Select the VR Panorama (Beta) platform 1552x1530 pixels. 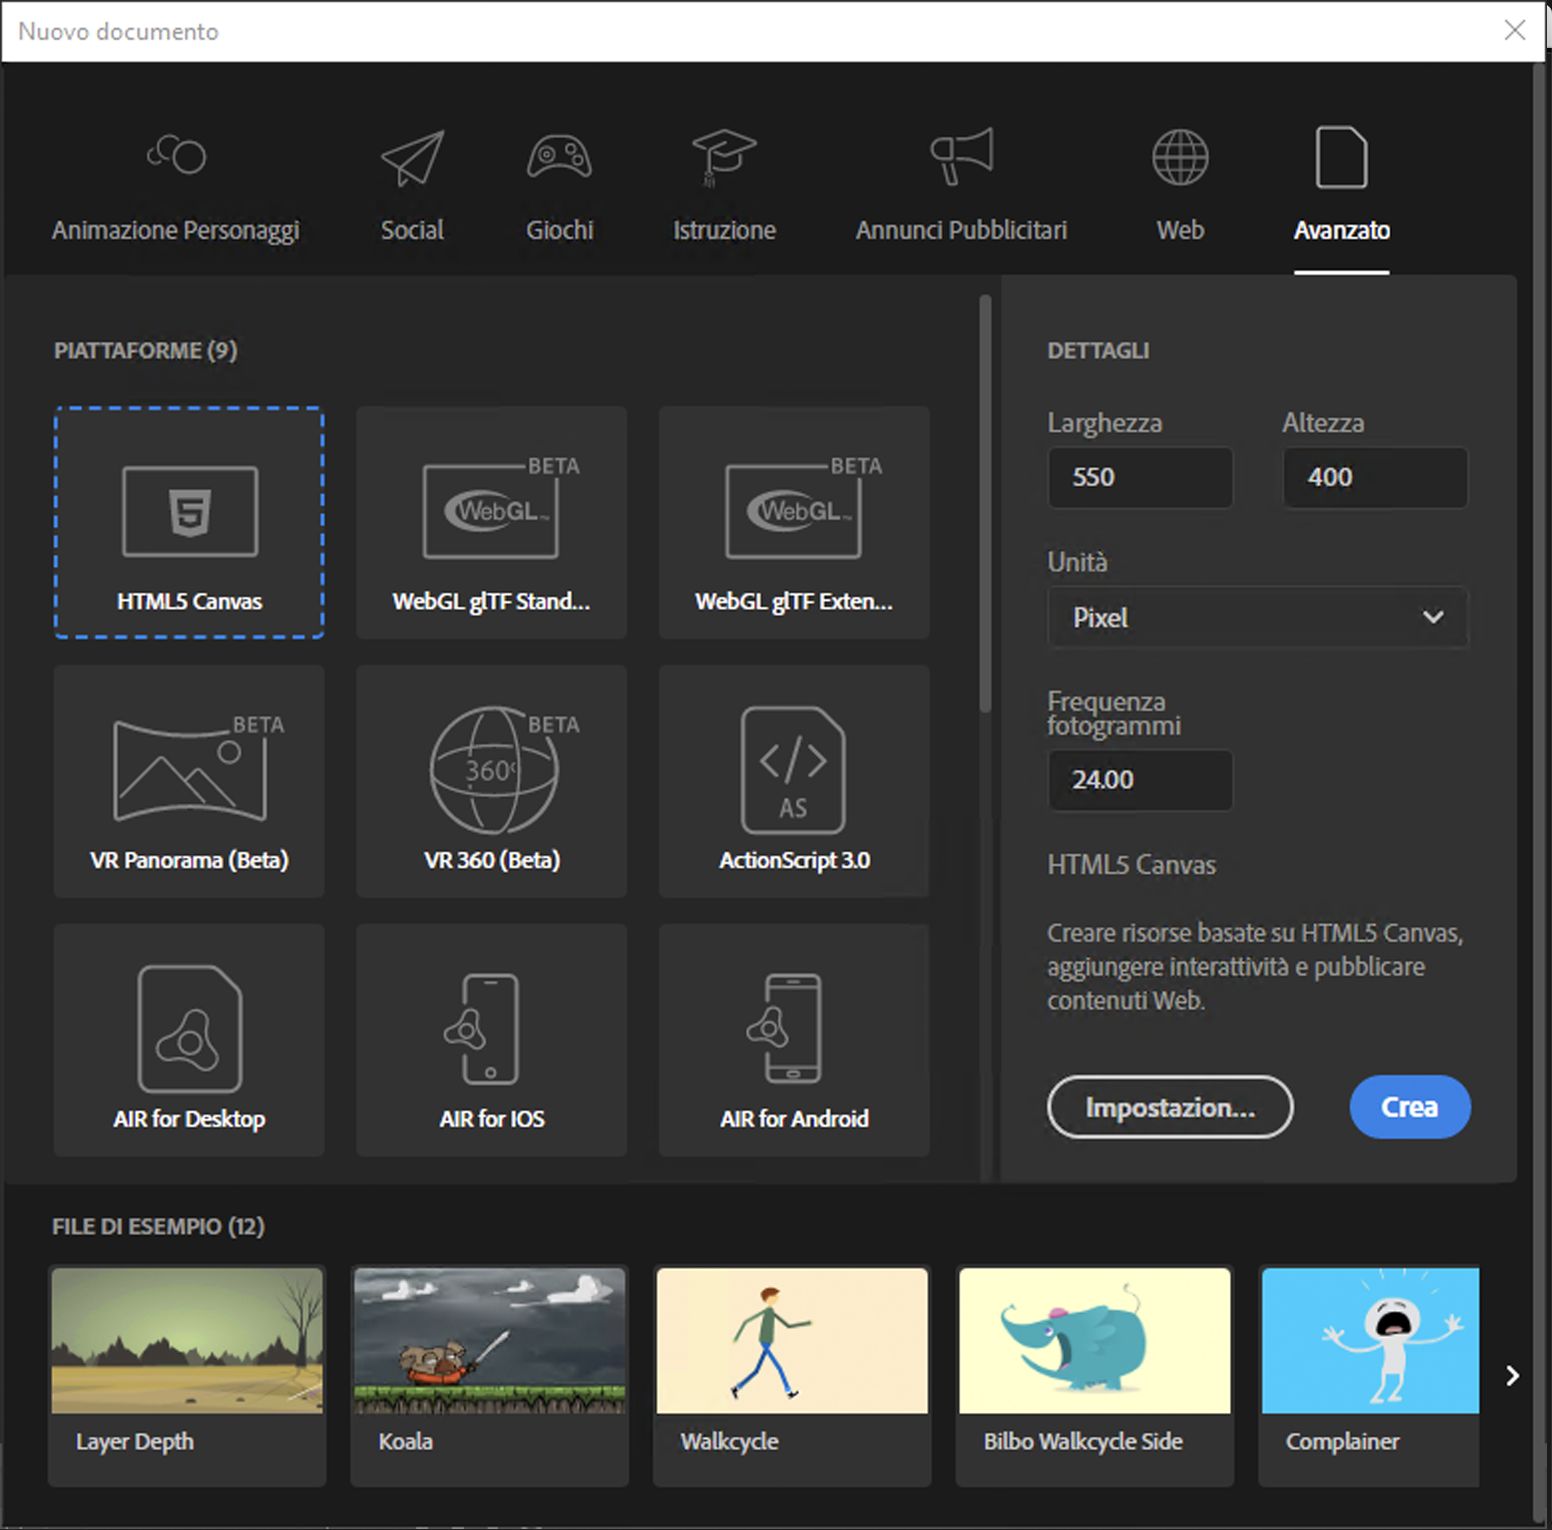click(189, 781)
